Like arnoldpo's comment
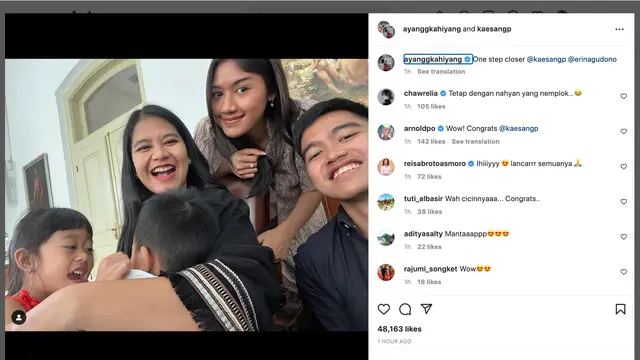The image size is (640, 360). pyautogui.click(x=623, y=131)
